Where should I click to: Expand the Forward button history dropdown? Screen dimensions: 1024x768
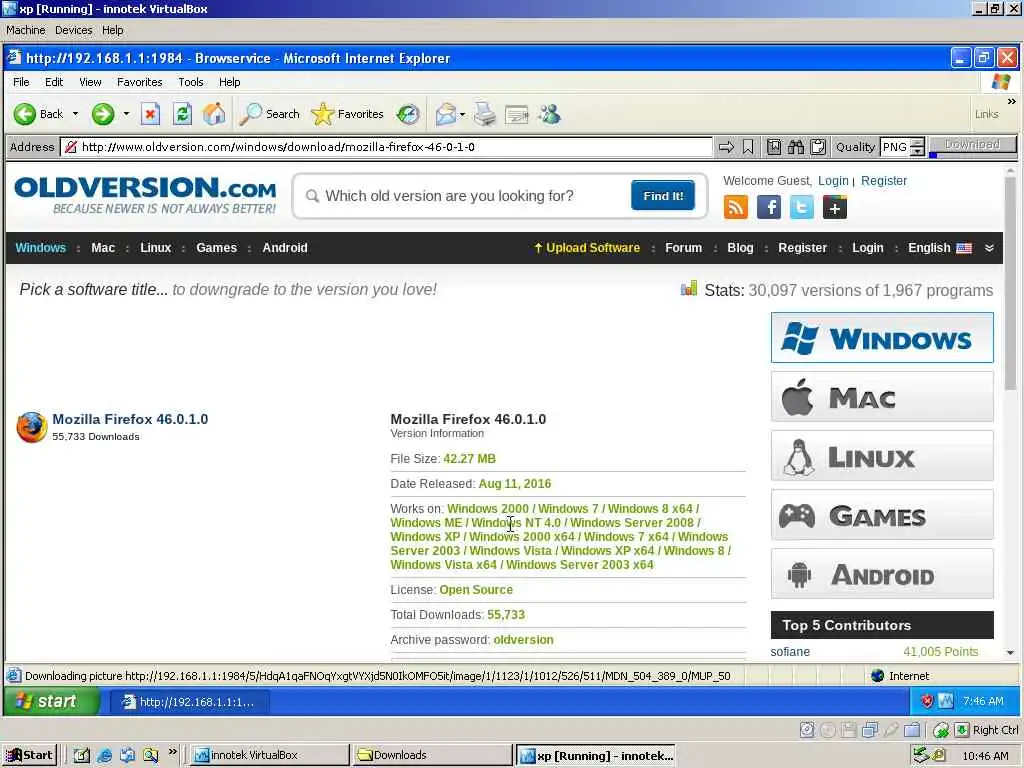point(126,114)
